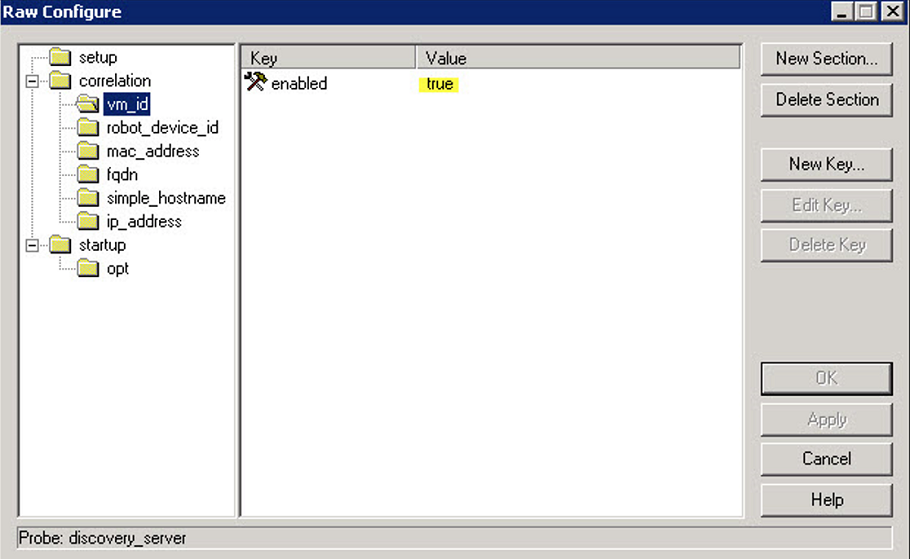Select the mac_address section label
Screen dimensions: 910x559
153,152
